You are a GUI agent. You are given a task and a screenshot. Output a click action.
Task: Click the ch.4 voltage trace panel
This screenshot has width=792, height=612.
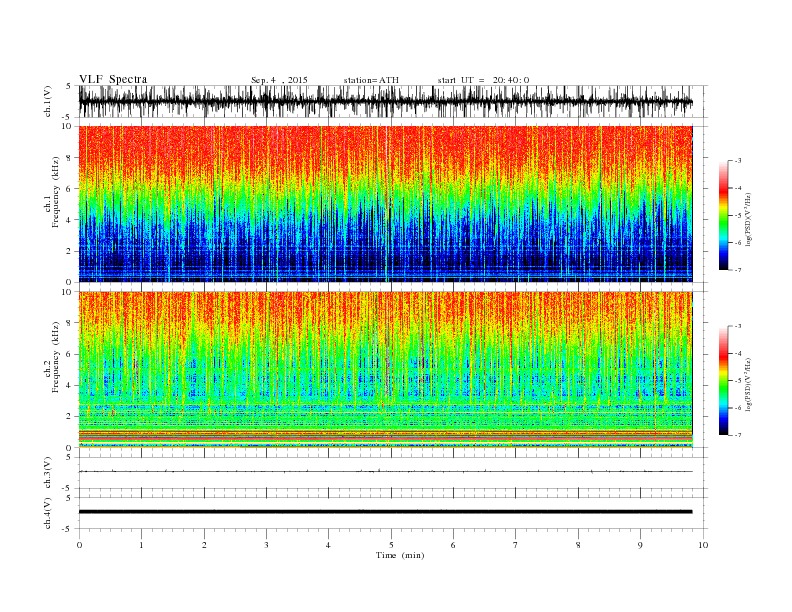coord(393,513)
